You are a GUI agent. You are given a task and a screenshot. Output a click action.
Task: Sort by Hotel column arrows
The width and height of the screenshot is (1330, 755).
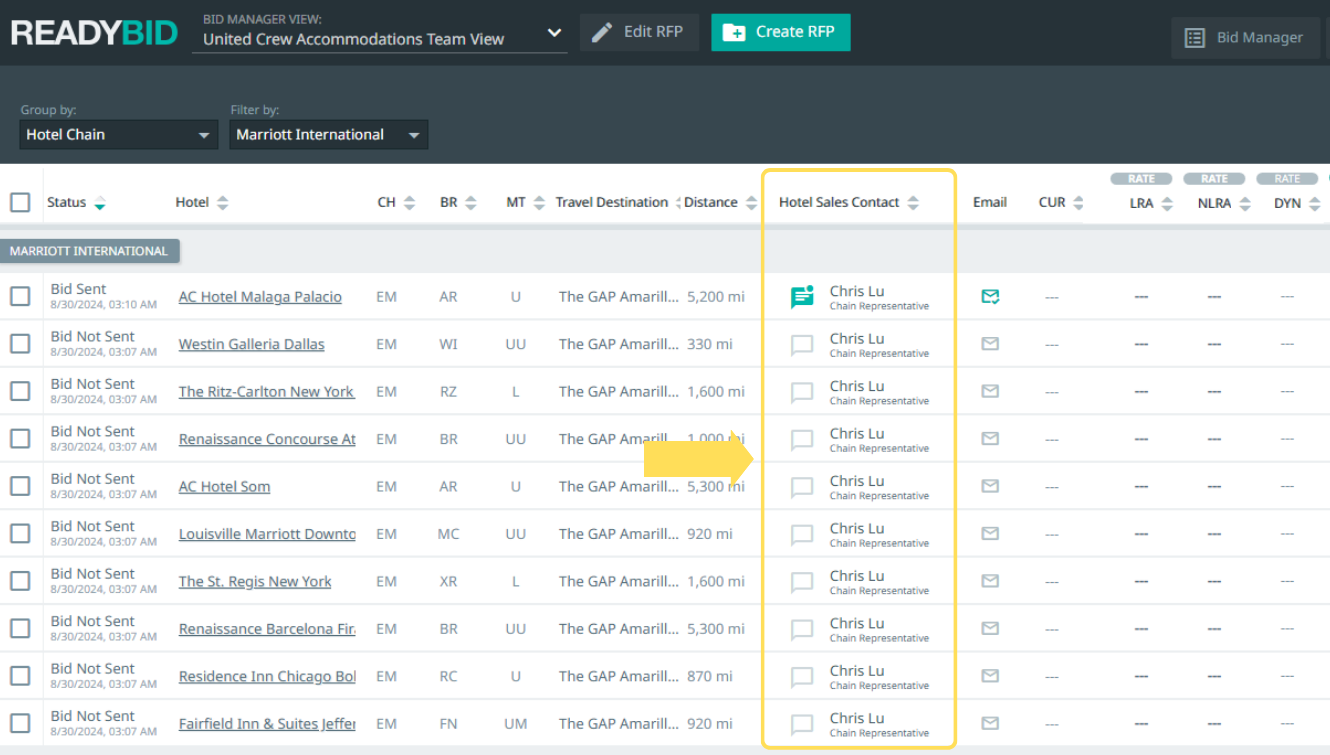222,203
